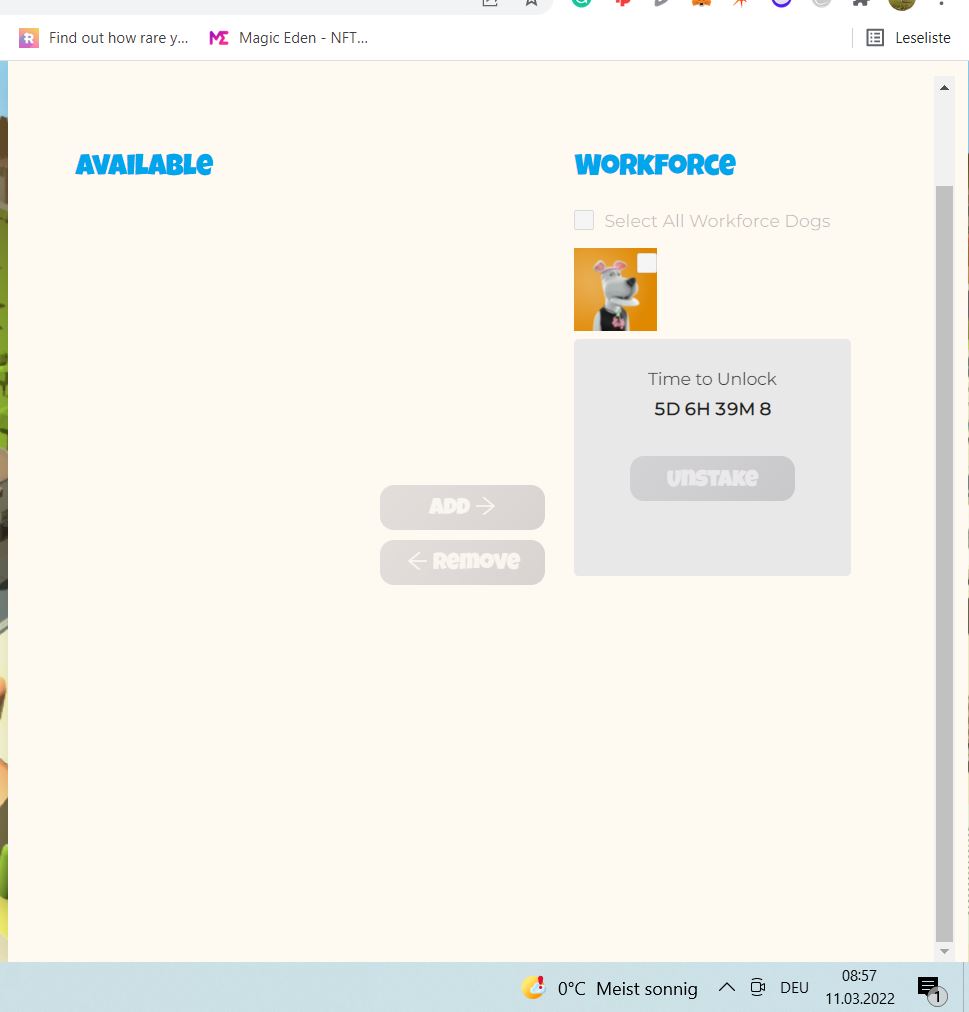Viewport: 969px width, 1012px height.
Task: Open the weather widget icon in taskbar
Action: pyautogui.click(x=534, y=987)
